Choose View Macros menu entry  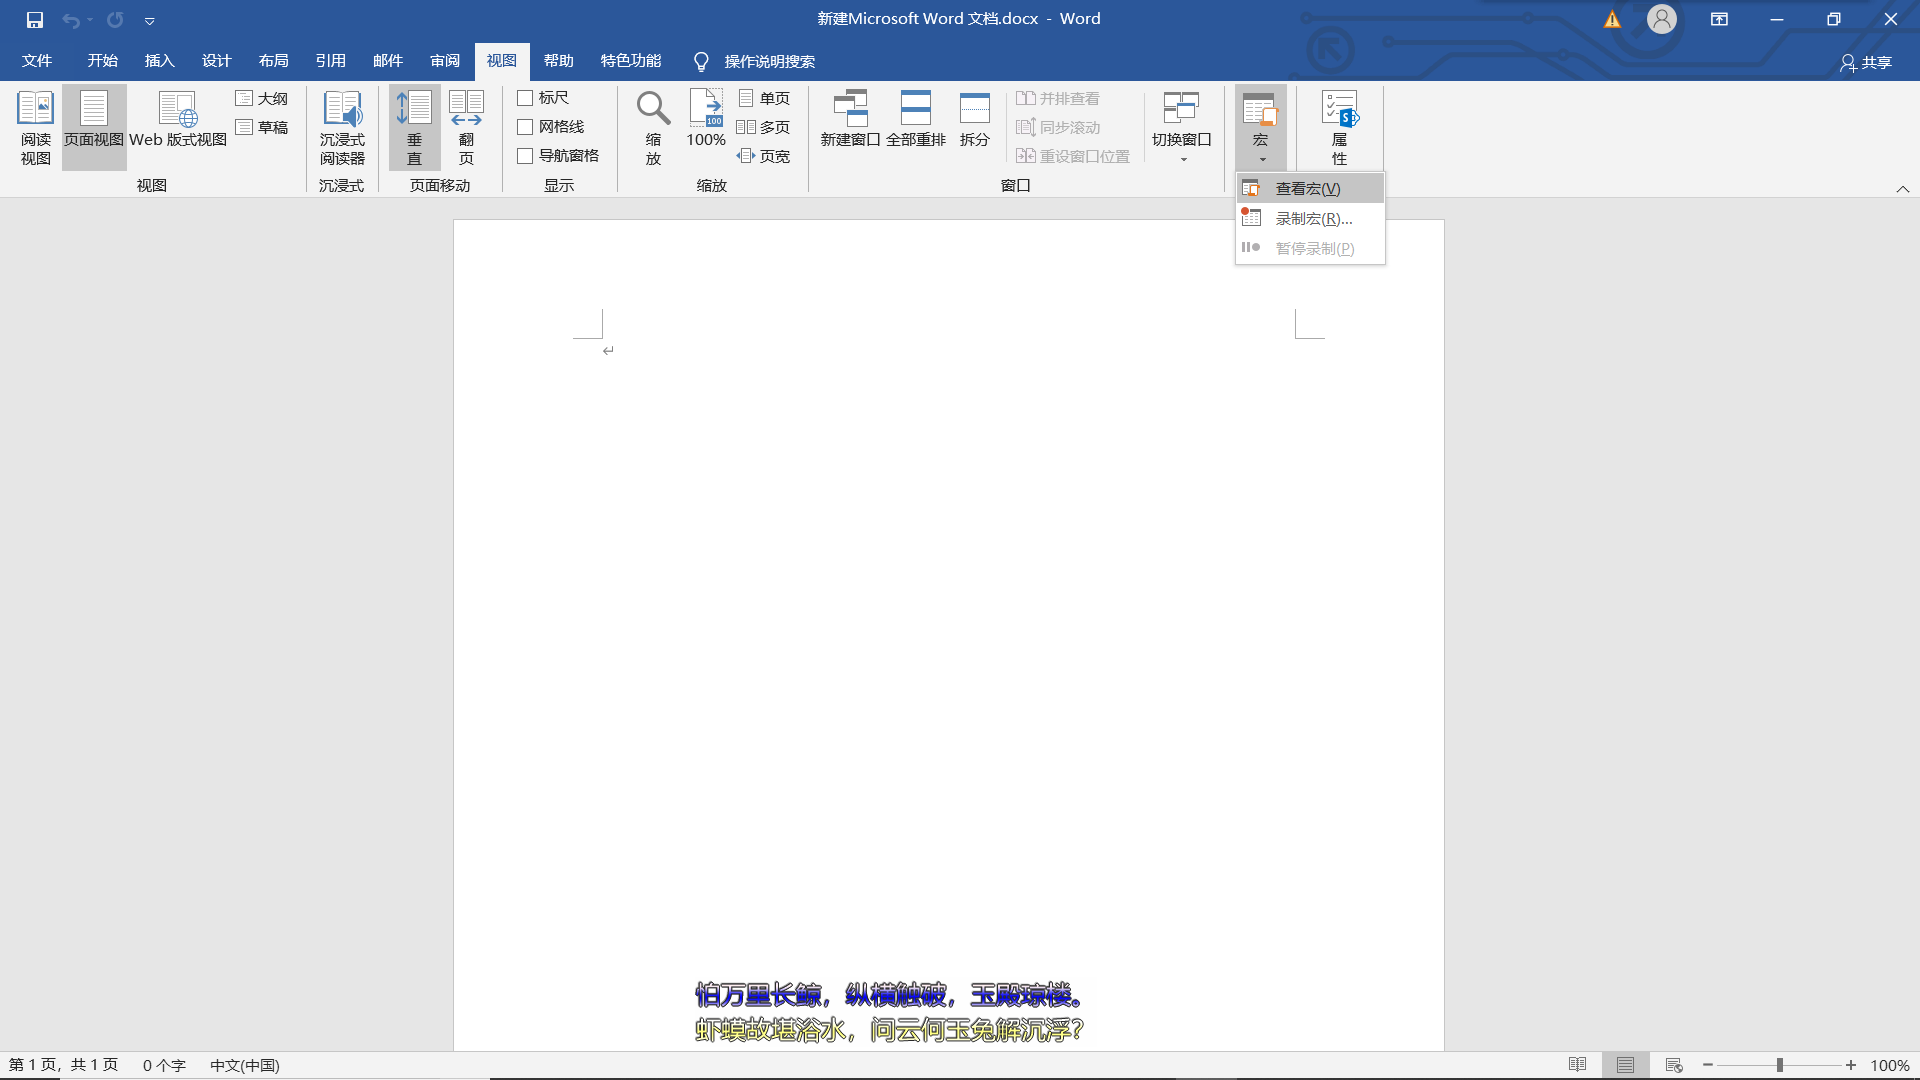coord(1307,188)
